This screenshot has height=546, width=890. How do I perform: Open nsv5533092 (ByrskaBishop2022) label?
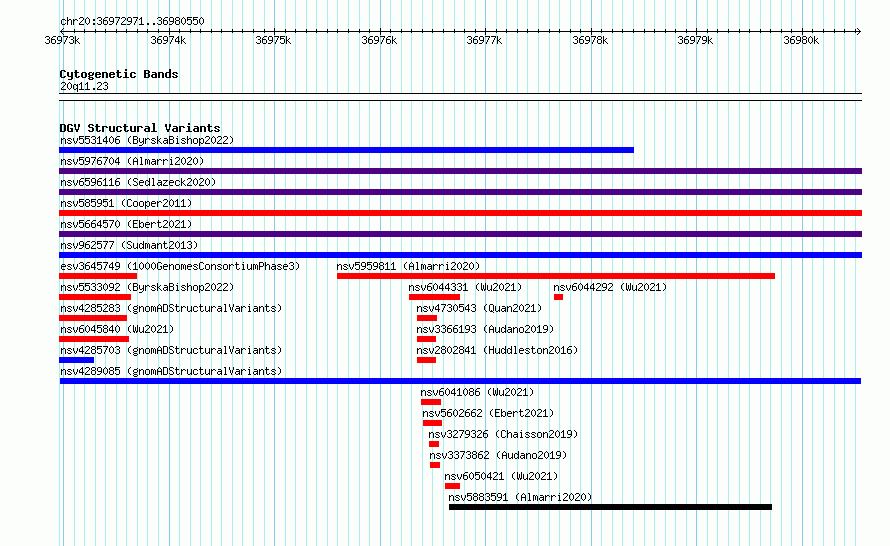tap(147, 287)
